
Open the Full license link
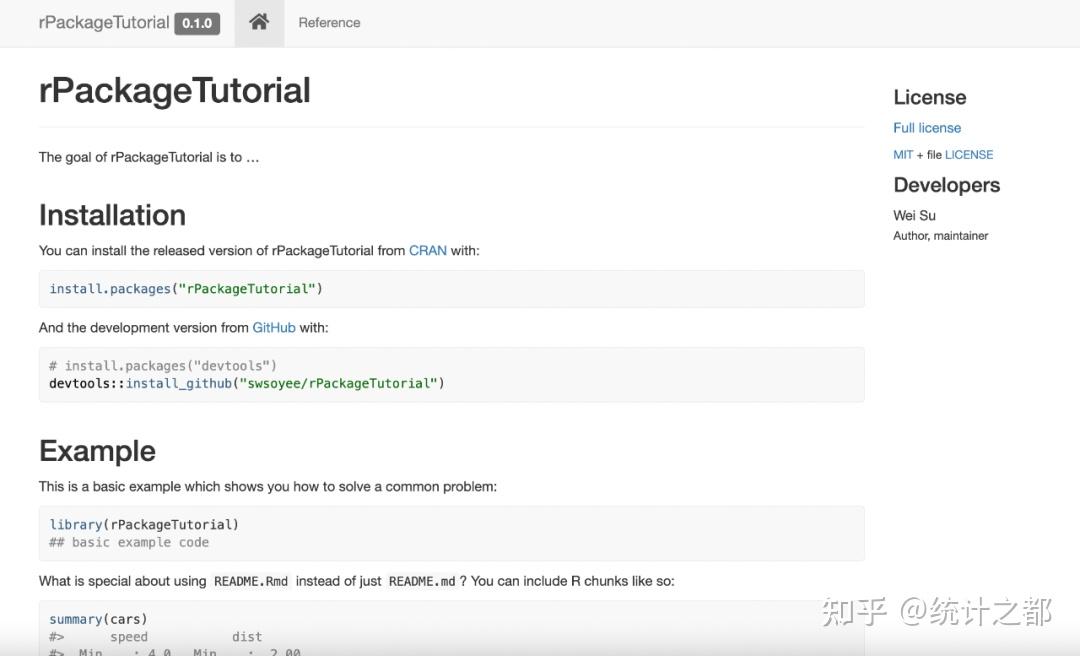(927, 128)
